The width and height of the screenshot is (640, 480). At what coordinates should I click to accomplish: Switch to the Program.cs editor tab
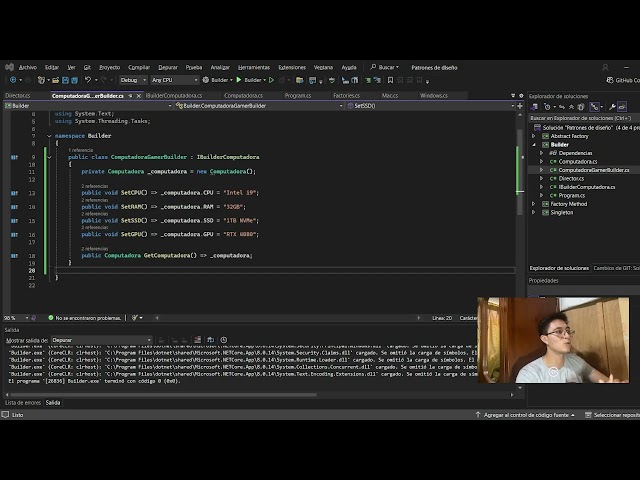[x=298, y=96]
